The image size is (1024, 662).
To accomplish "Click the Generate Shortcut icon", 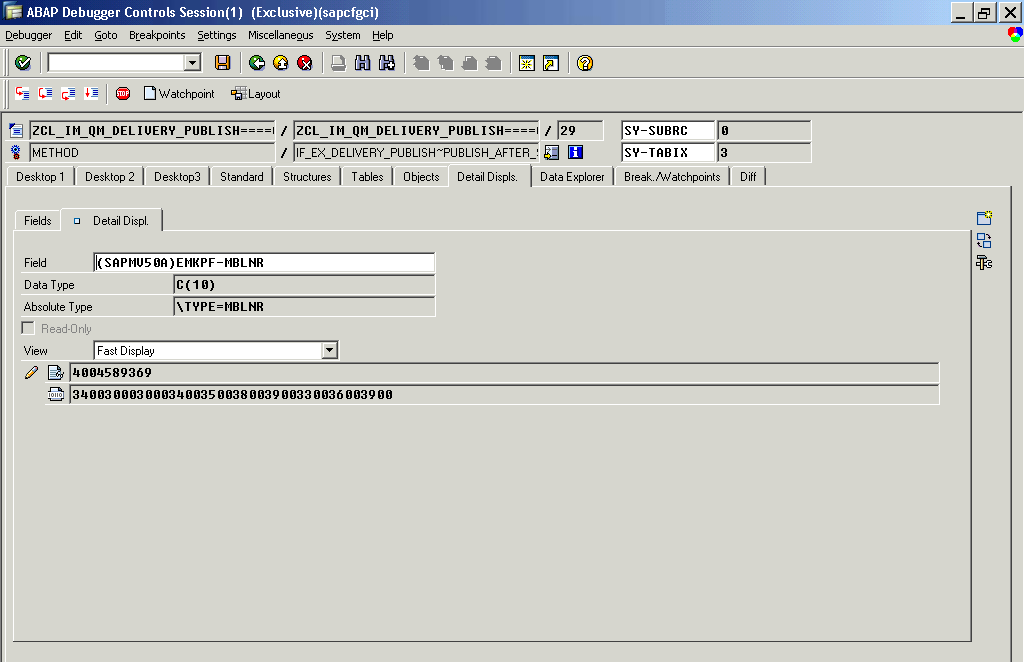I will (x=551, y=63).
